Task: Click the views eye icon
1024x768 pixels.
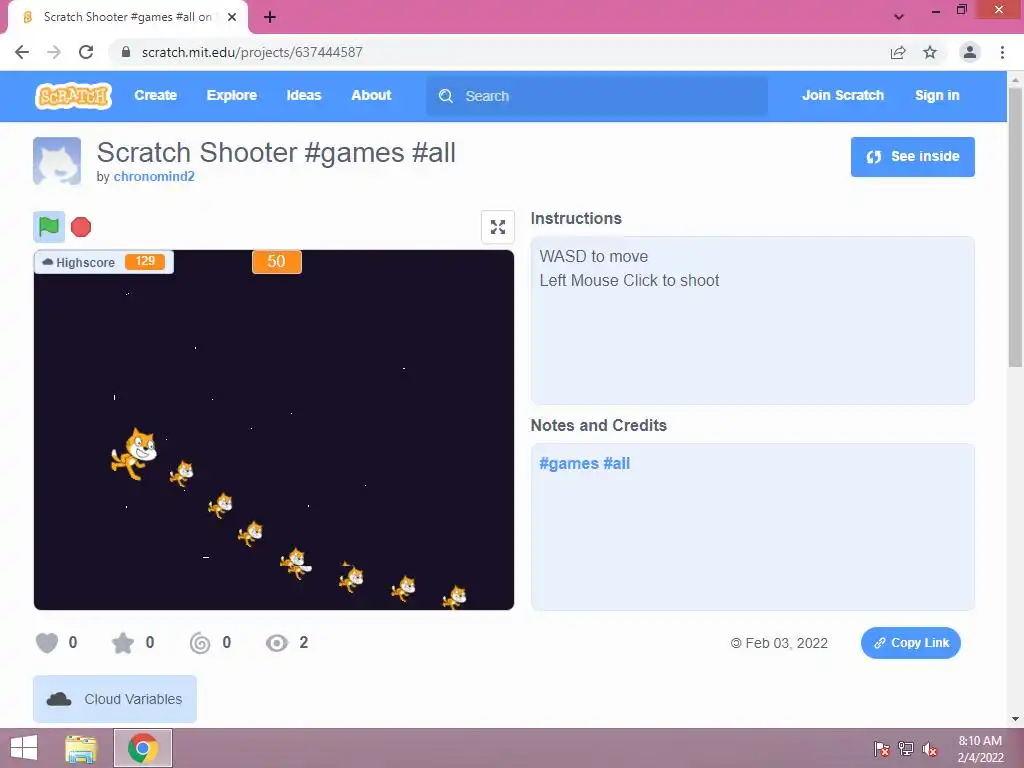Action: [x=277, y=643]
